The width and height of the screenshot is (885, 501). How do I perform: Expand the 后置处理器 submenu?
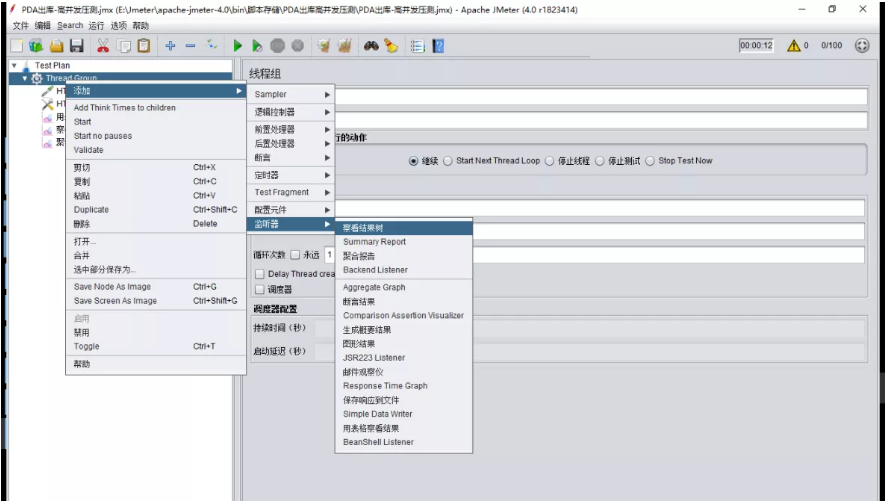point(291,143)
